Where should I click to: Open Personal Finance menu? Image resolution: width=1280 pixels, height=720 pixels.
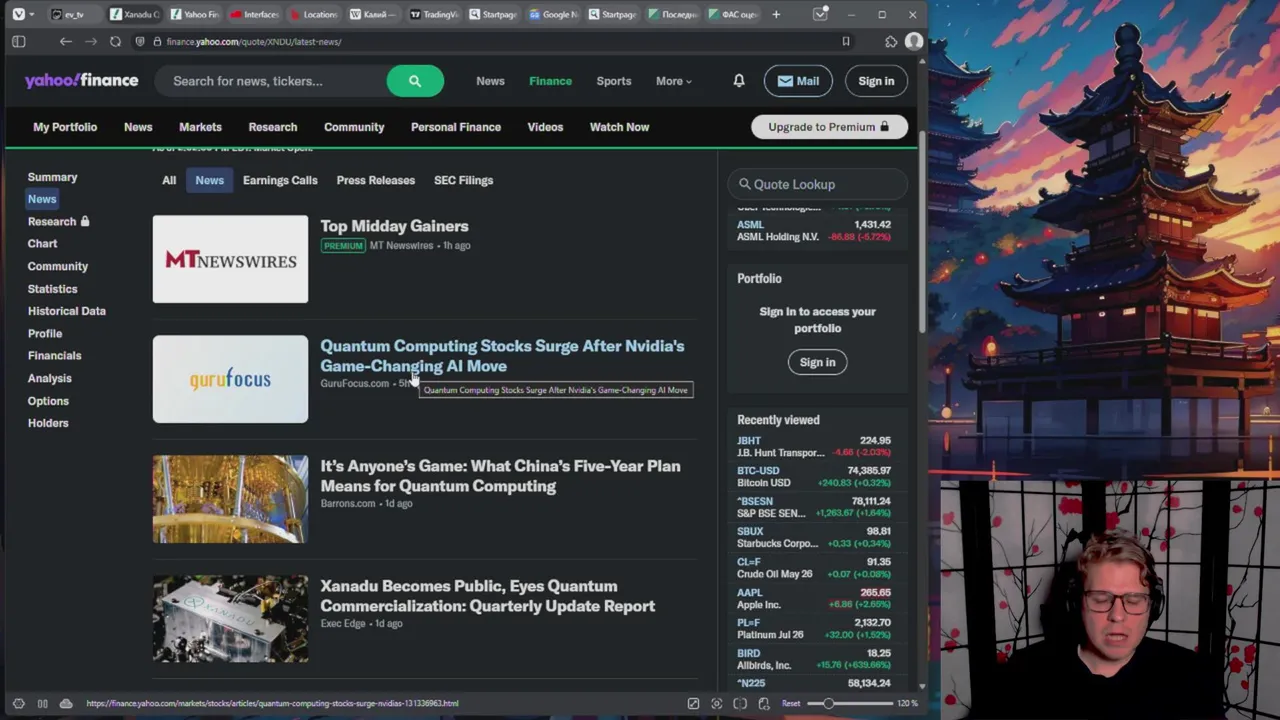(456, 127)
